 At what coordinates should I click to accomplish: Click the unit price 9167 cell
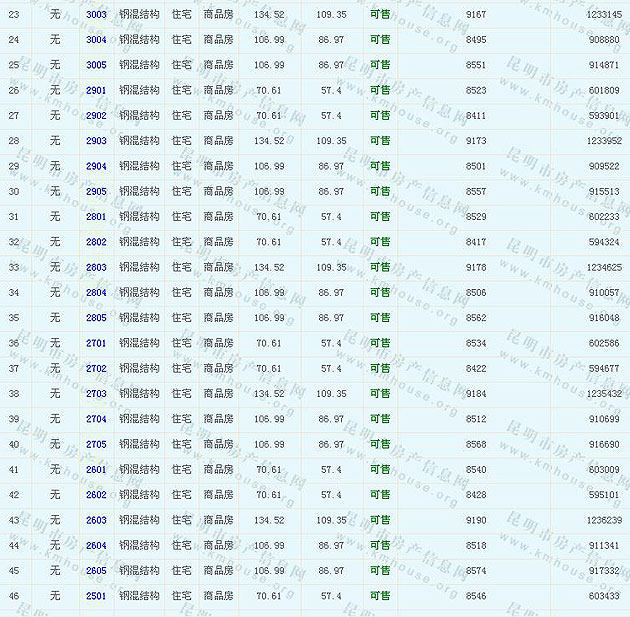tap(476, 15)
